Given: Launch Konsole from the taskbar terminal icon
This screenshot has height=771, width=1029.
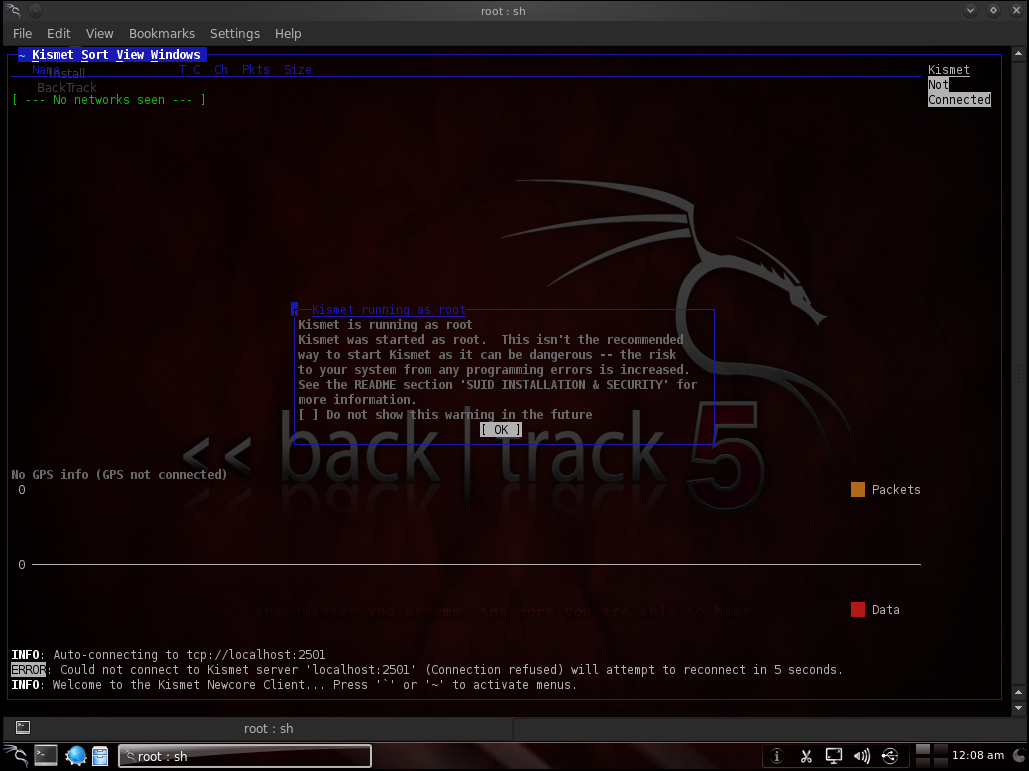Looking at the screenshot, I should click(45, 756).
